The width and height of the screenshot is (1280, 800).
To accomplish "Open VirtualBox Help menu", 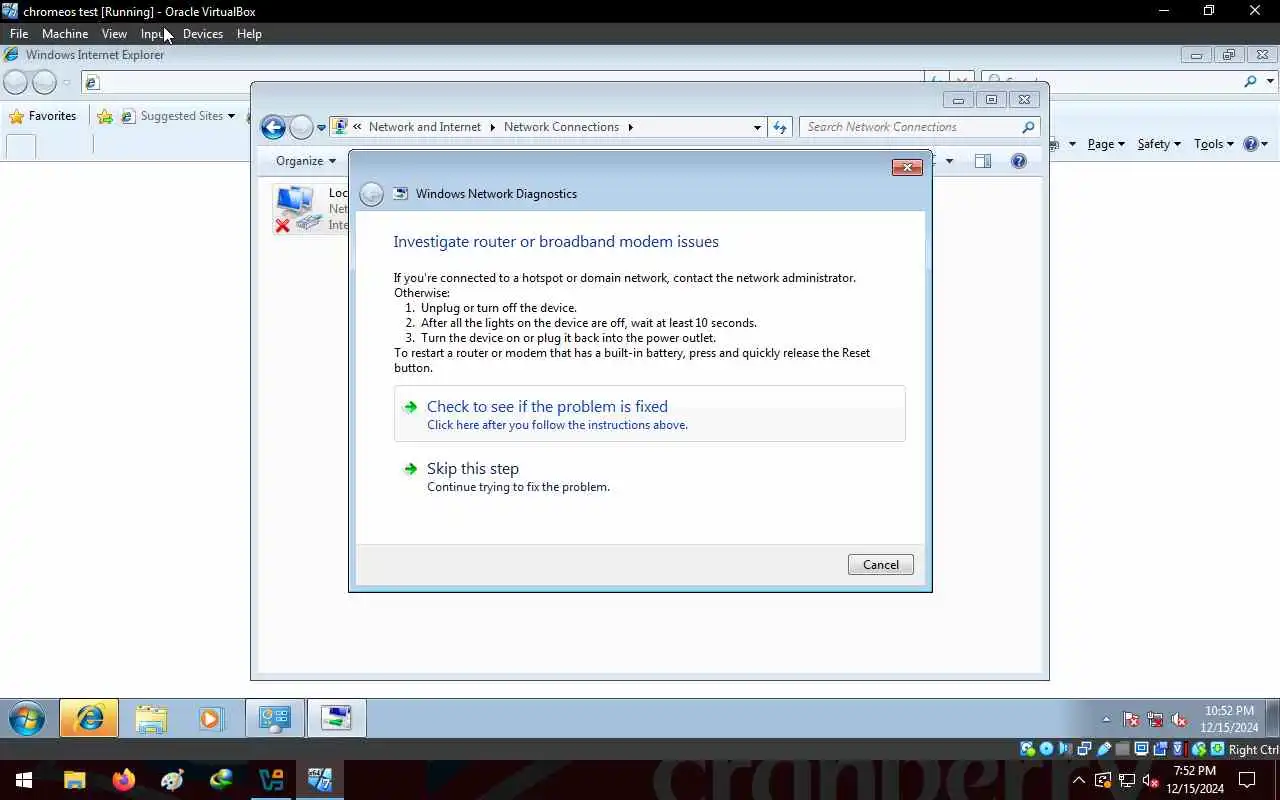I will [x=249, y=34].
